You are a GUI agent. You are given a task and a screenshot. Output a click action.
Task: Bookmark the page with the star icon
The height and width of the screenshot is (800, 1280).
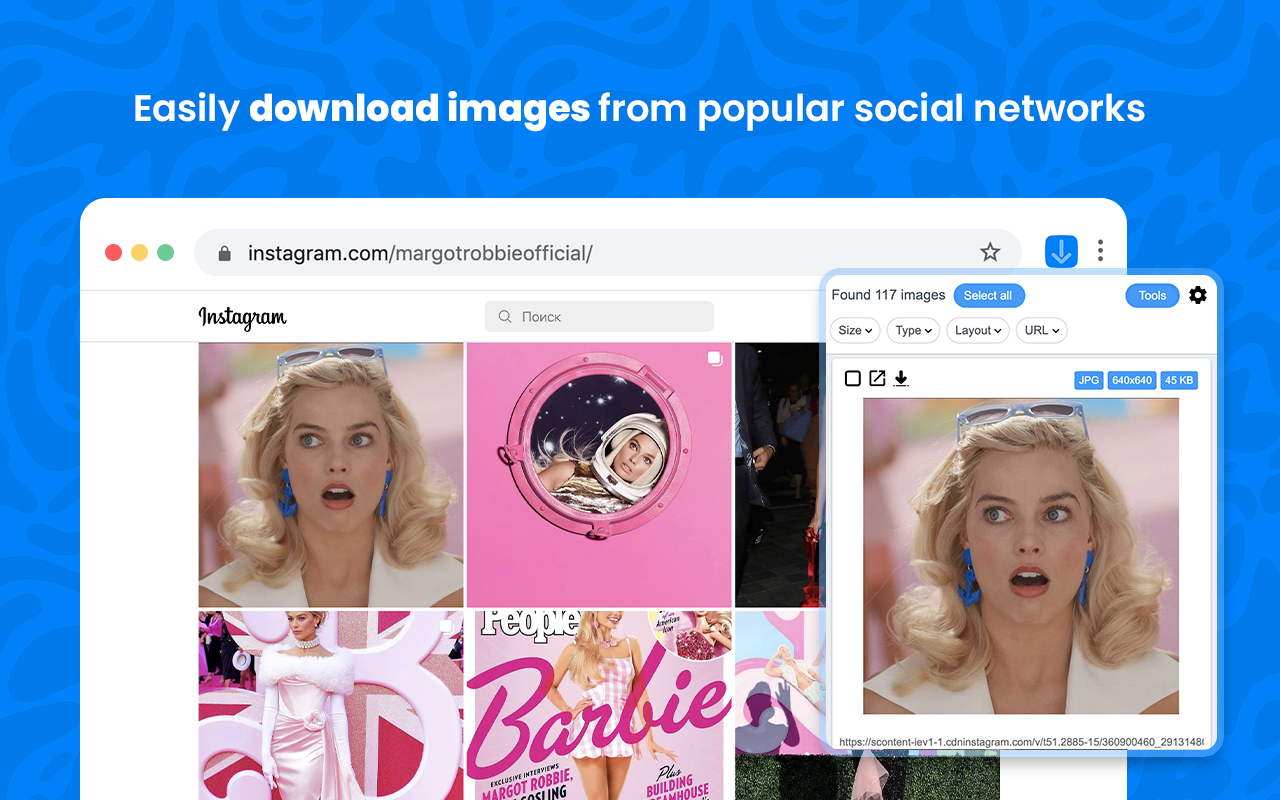point(990,252)
